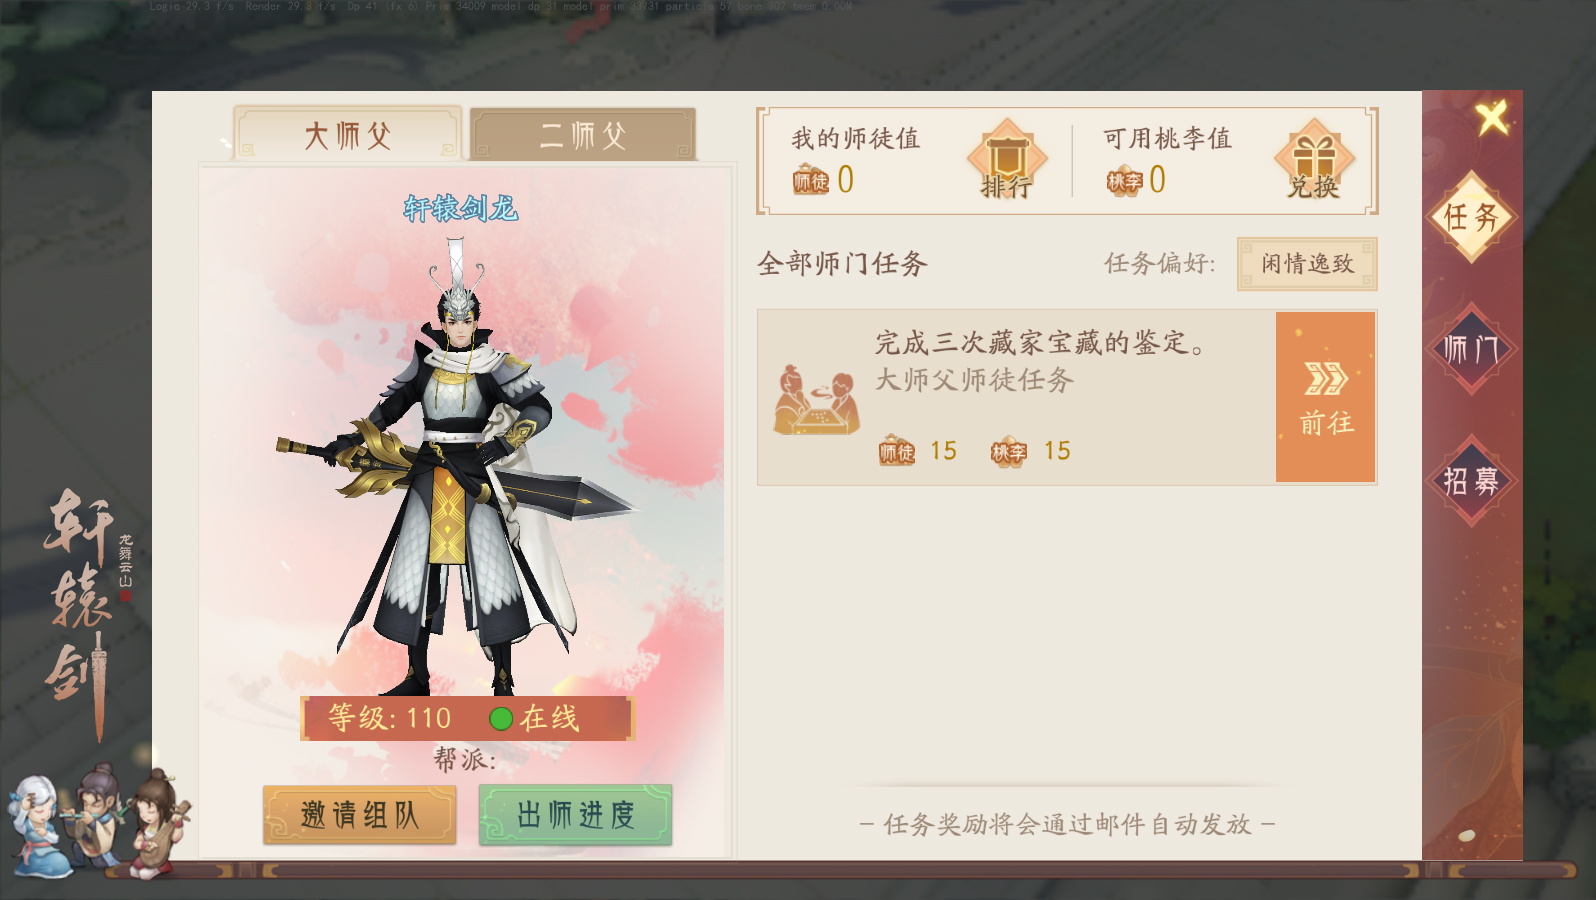1596x900 pixels.
Task: Switch to the 大师父 tab
Action: tap(347, 134)
